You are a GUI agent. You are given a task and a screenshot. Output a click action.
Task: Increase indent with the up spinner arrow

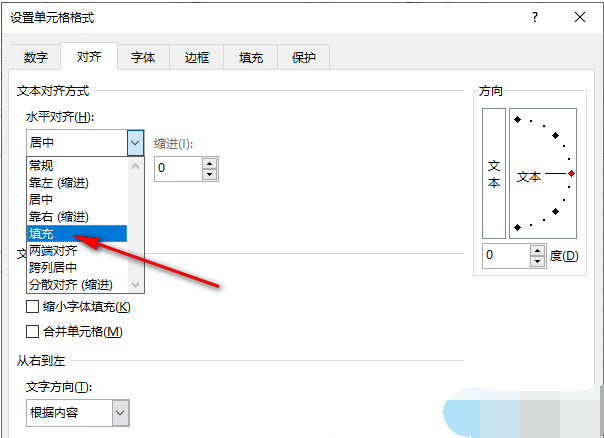point(209,163)
